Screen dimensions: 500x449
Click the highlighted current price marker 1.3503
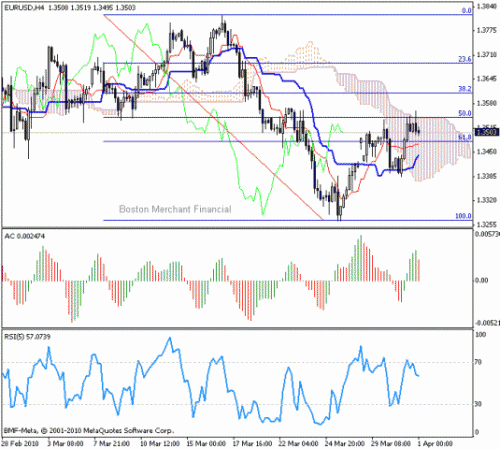(x=487, y=132)
